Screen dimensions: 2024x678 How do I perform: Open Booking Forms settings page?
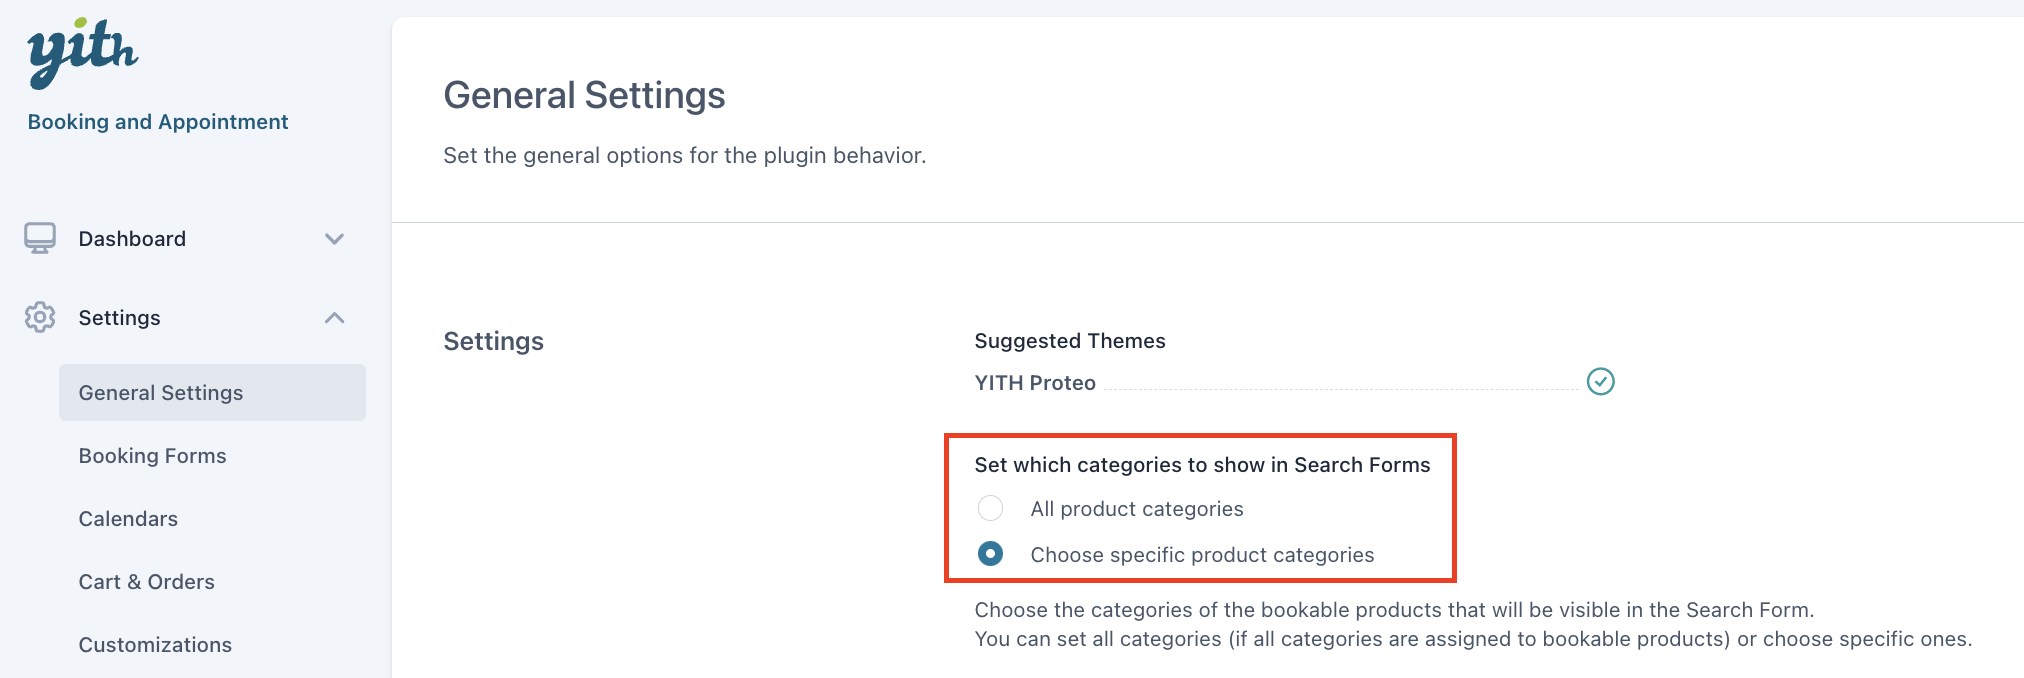pyautogui.click(x=152, y=456)
